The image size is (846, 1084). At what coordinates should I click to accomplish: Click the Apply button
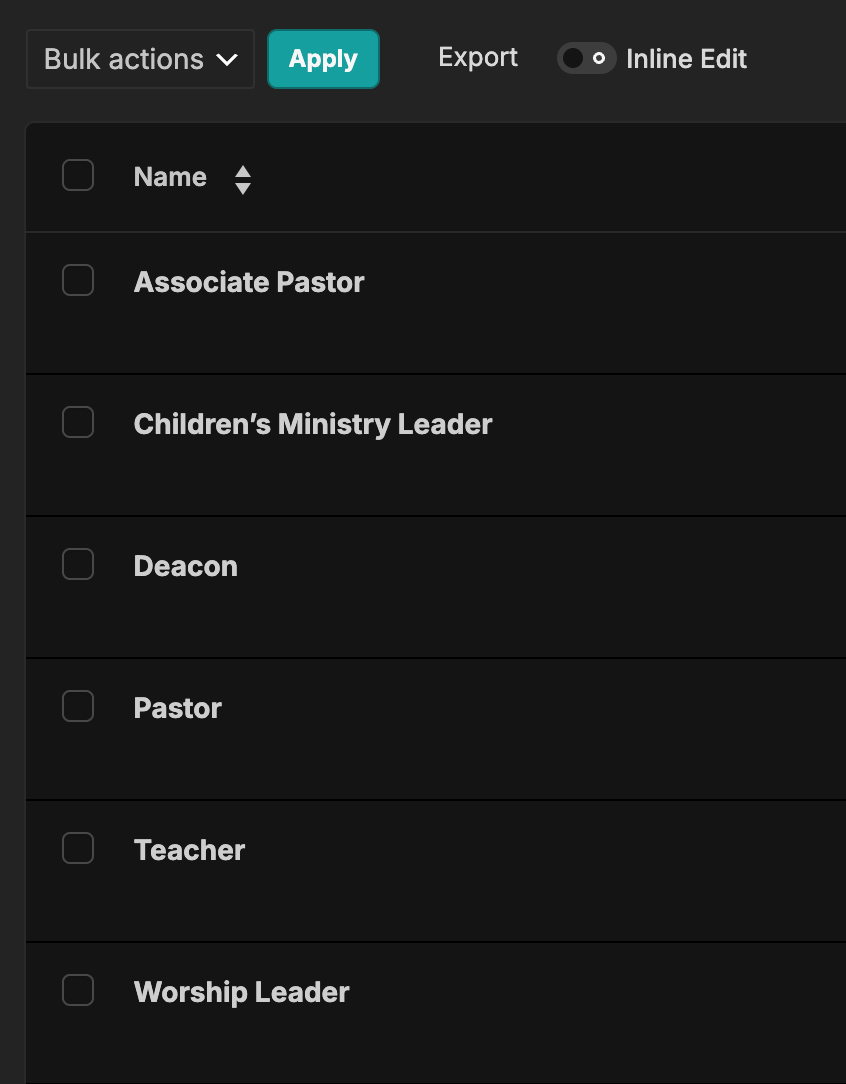323,59
